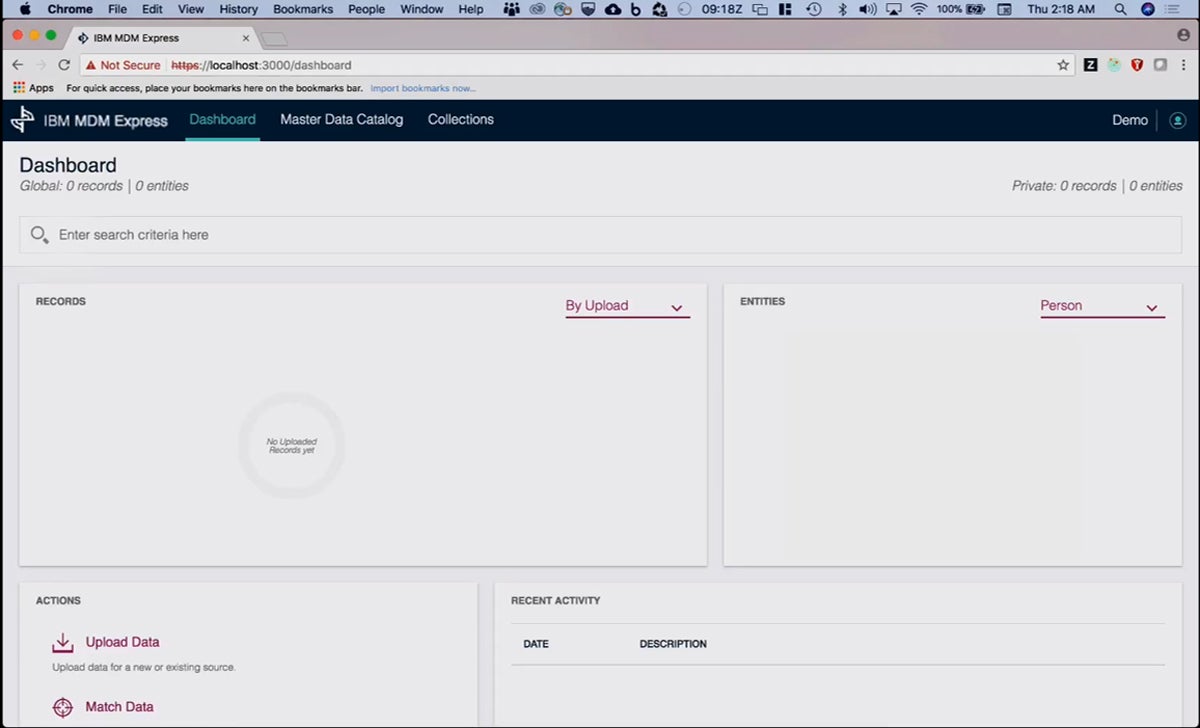The image size is (1200, 728).
Task: Click the Thu 2:18 AM clock
Action: [x=1062, y=9]
